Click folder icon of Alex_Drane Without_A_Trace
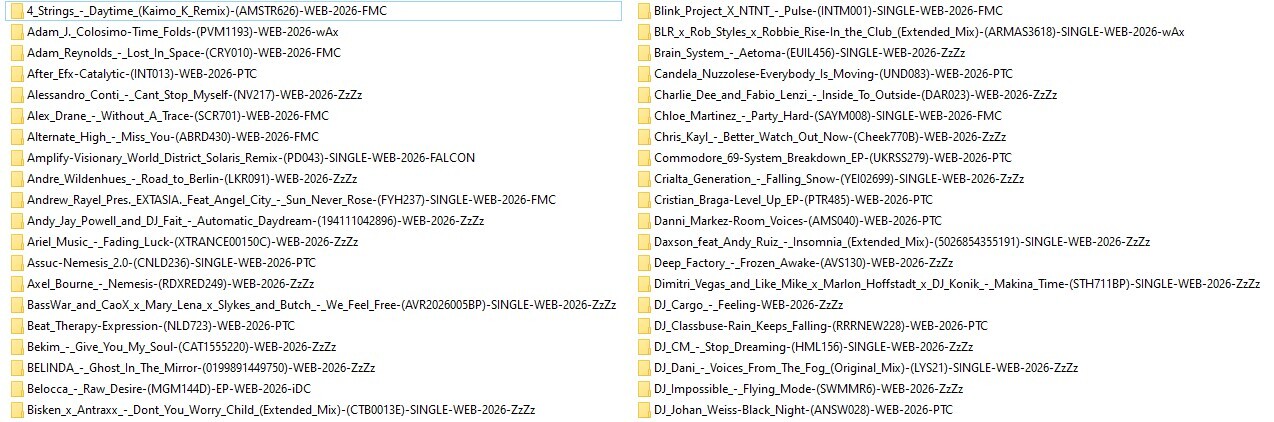This screenshot has height=422, width=1274. [16, 116]
